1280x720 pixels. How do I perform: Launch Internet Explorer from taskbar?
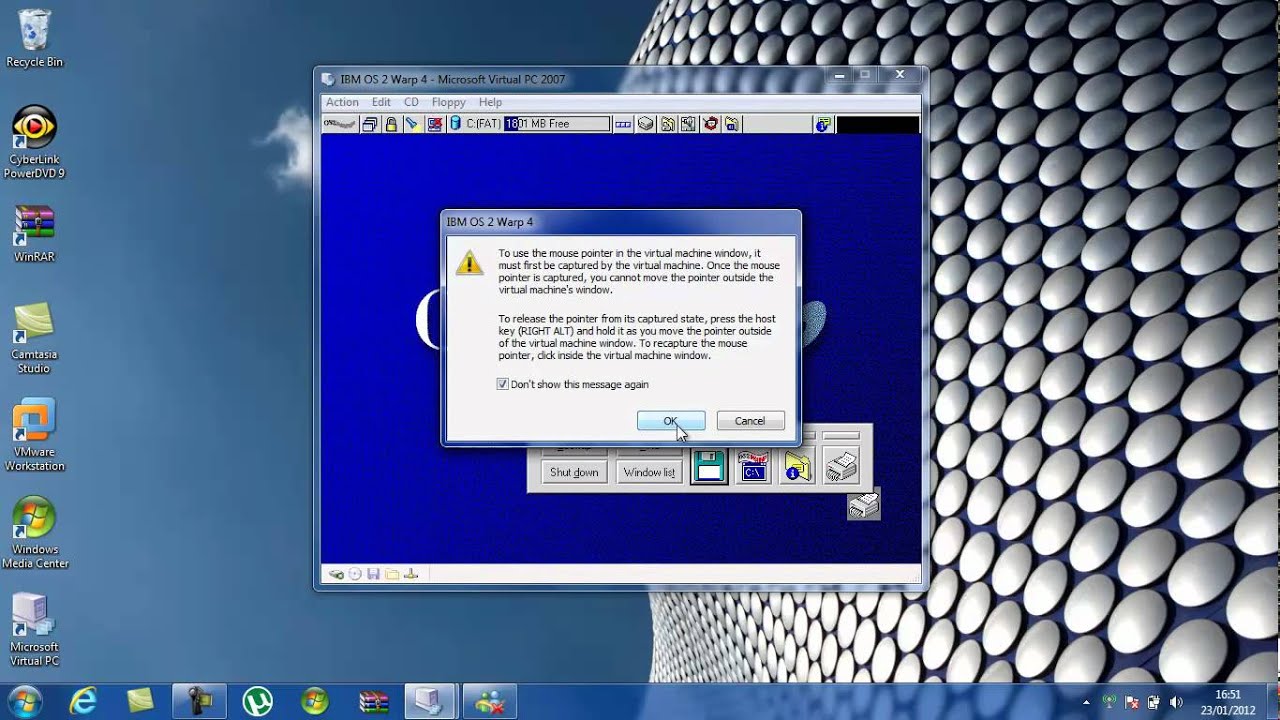[83, 701]
